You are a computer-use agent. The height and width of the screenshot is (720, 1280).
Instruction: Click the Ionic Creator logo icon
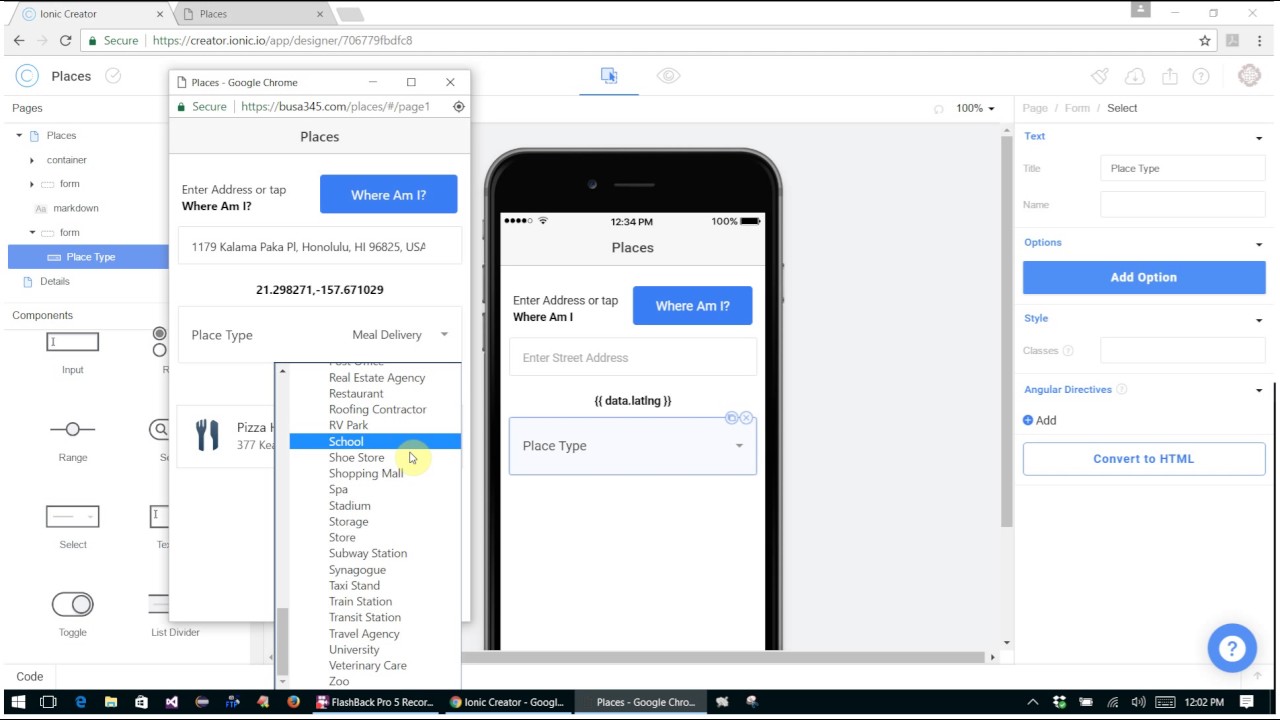27,76
